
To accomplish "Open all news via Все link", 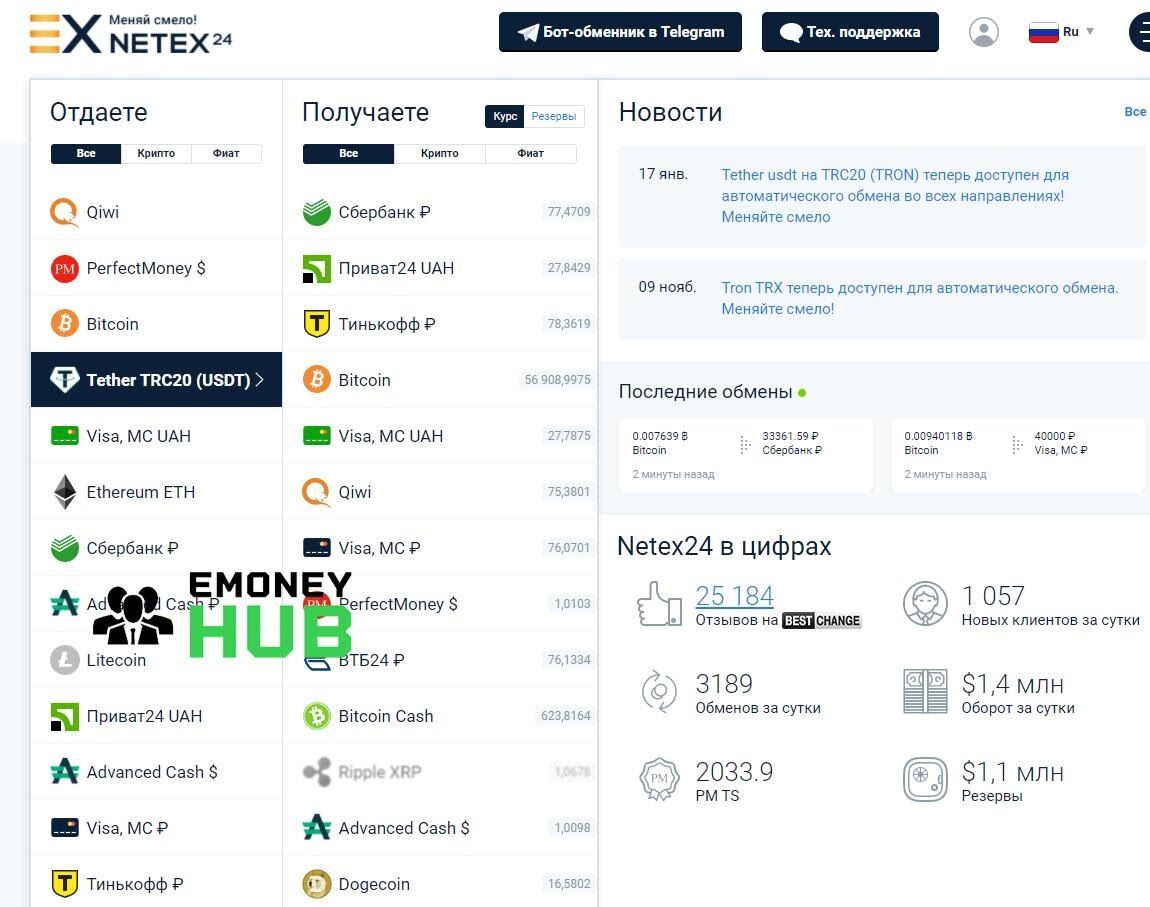I will (1135, 111).
